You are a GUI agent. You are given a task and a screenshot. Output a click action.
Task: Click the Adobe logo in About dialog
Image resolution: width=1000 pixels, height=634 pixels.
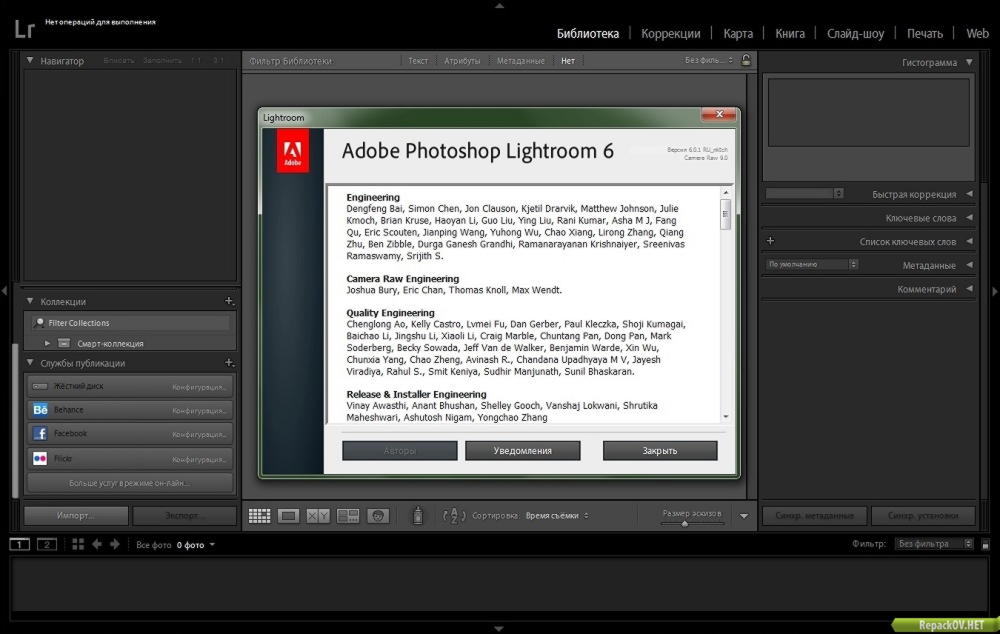click(x=293, y=151)
